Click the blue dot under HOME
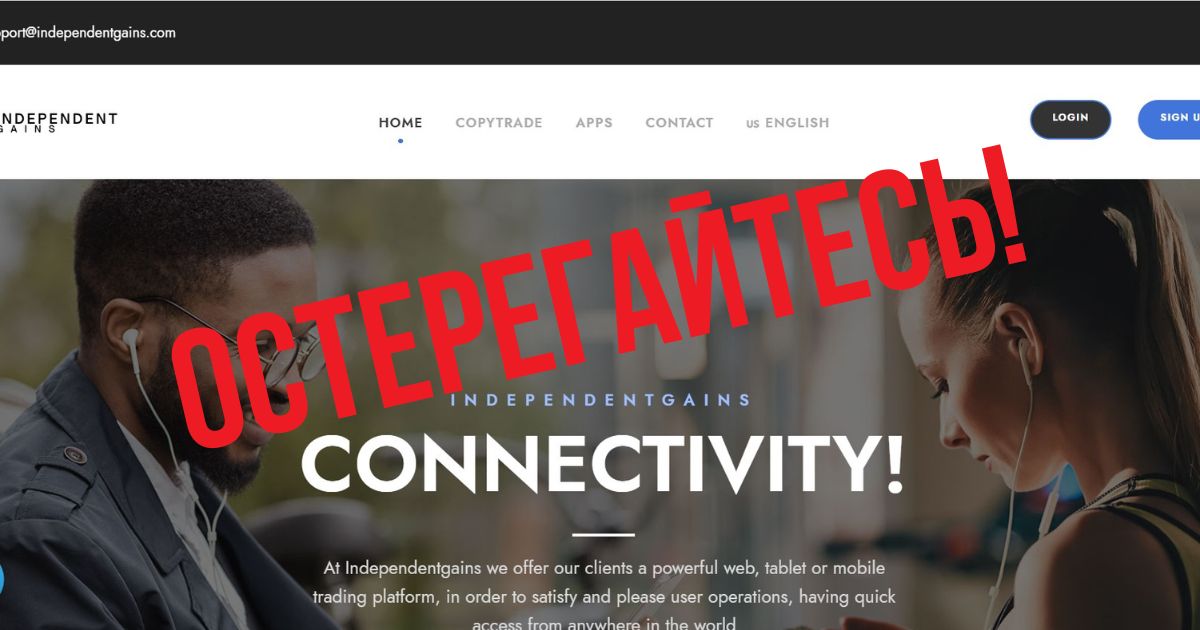Image resolution: width=1200 pixels, height=630 pixels. coord(400,141)
